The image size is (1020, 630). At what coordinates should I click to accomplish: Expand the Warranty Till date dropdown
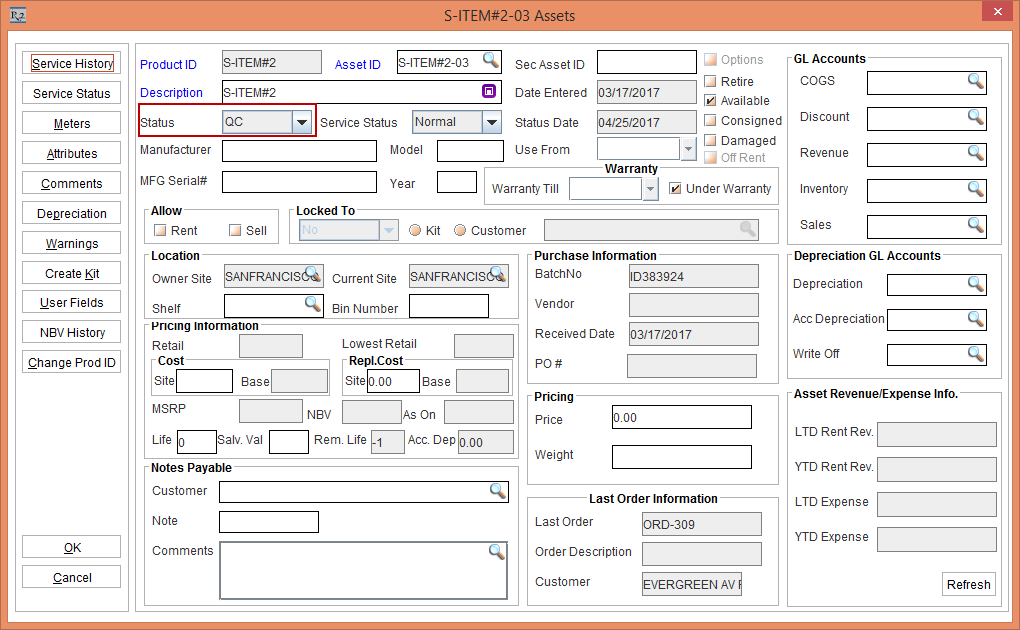[651, 188]
